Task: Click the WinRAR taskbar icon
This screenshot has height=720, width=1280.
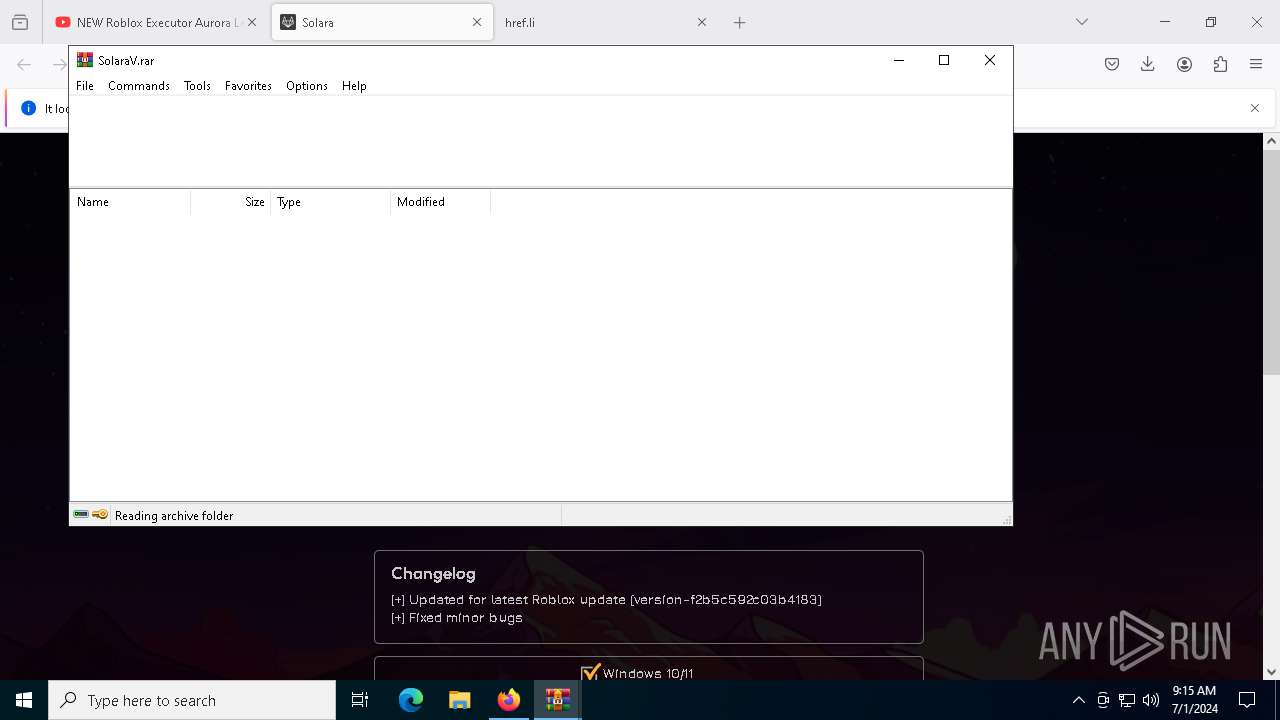Action: [x=558, y=700]
